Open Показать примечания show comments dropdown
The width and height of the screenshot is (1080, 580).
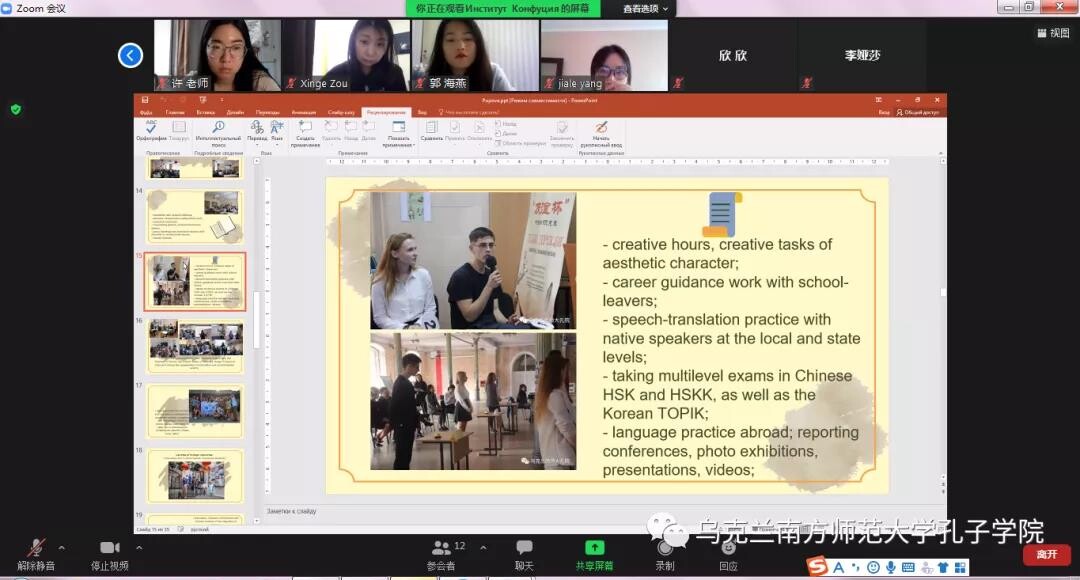(398, 134)
